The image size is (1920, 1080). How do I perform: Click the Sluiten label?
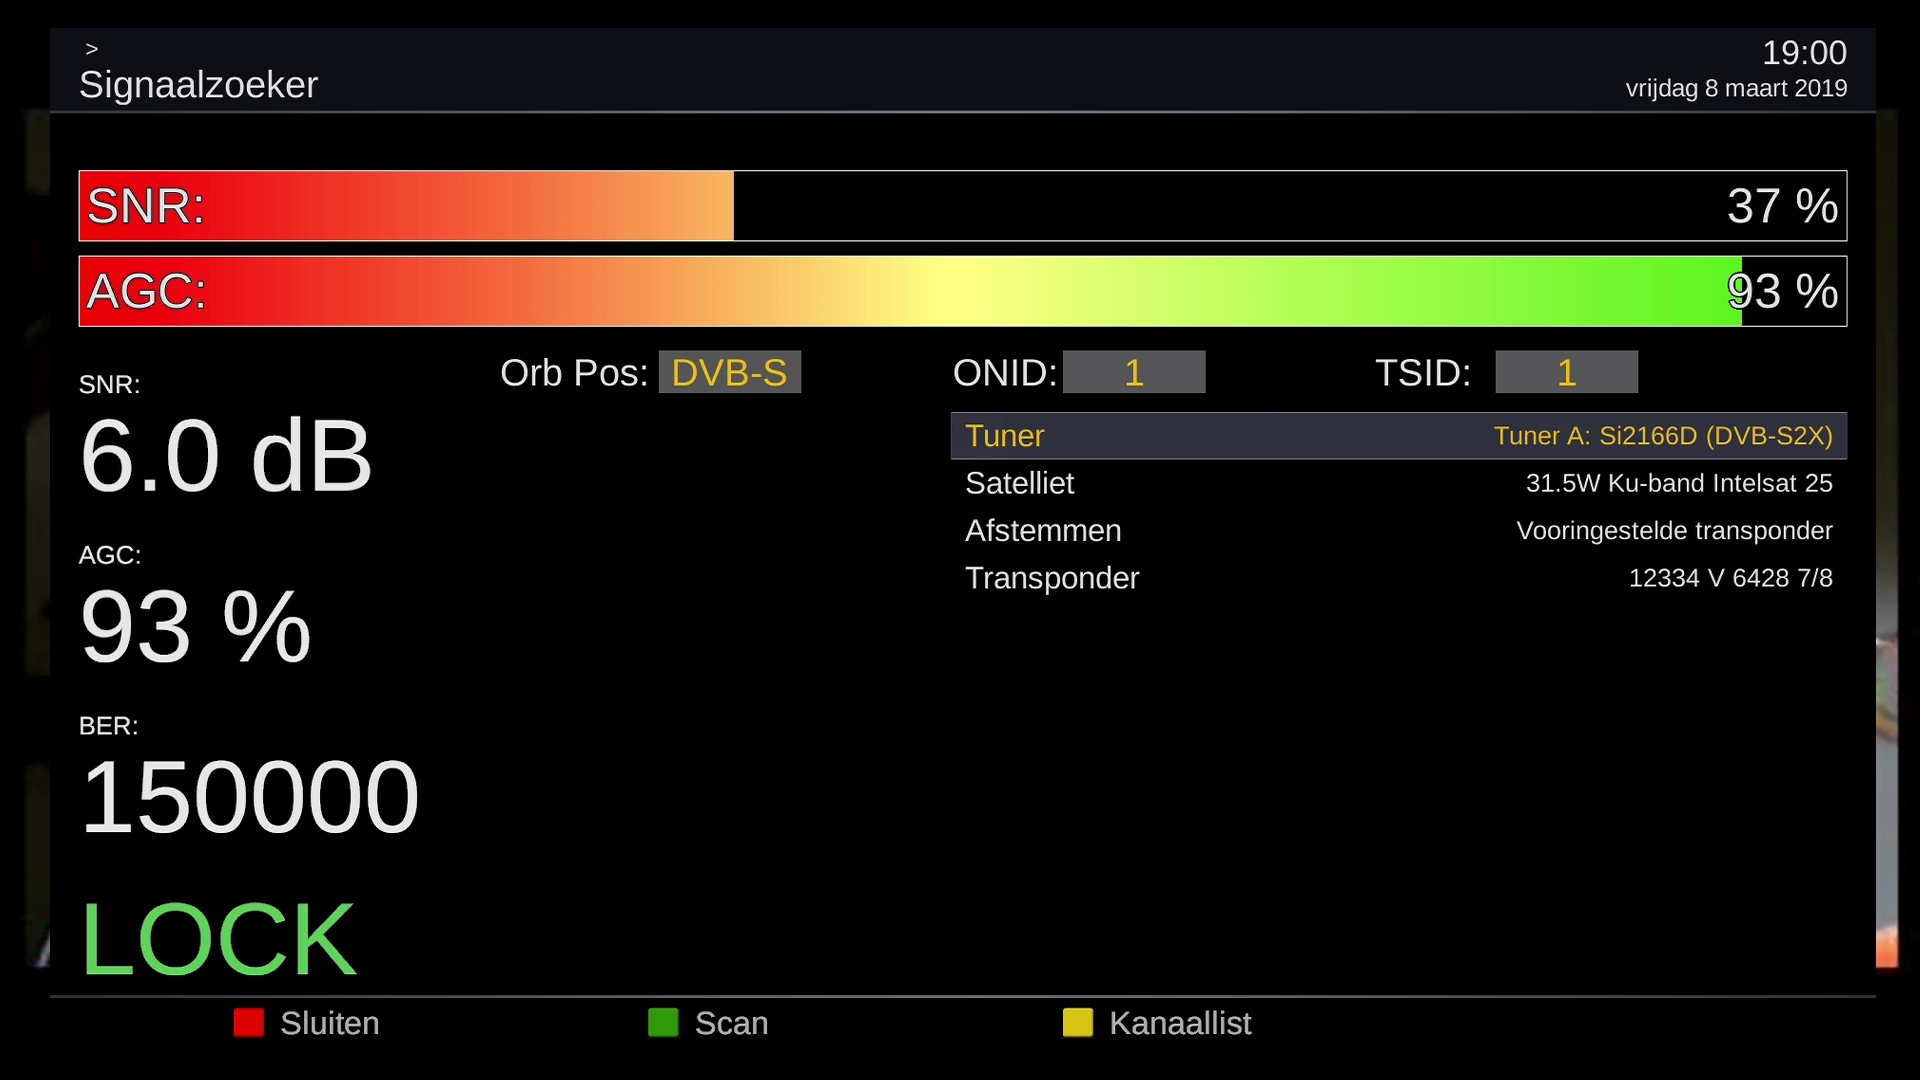330,1023
